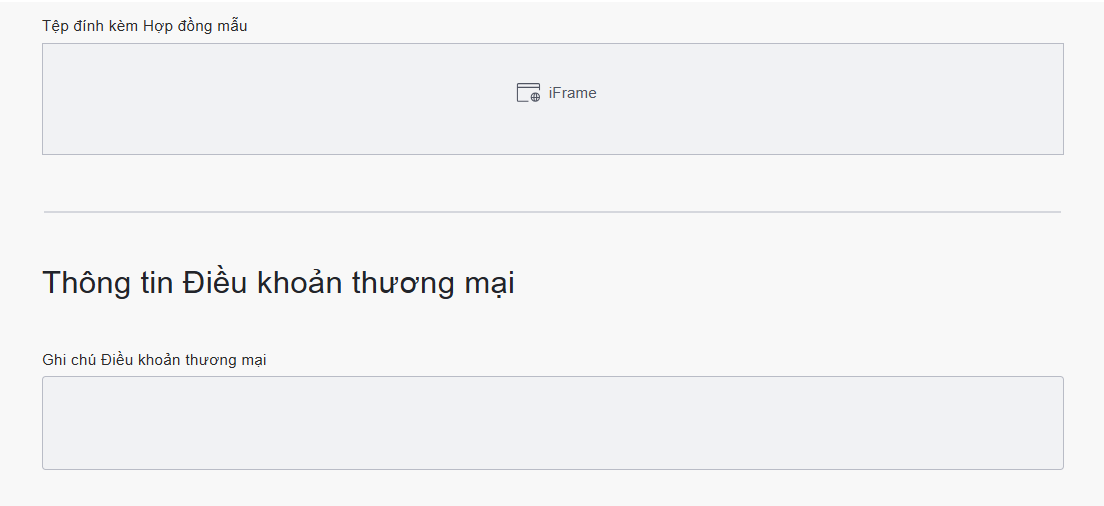Click the horizontal section divider line

[x=552, y=212]
